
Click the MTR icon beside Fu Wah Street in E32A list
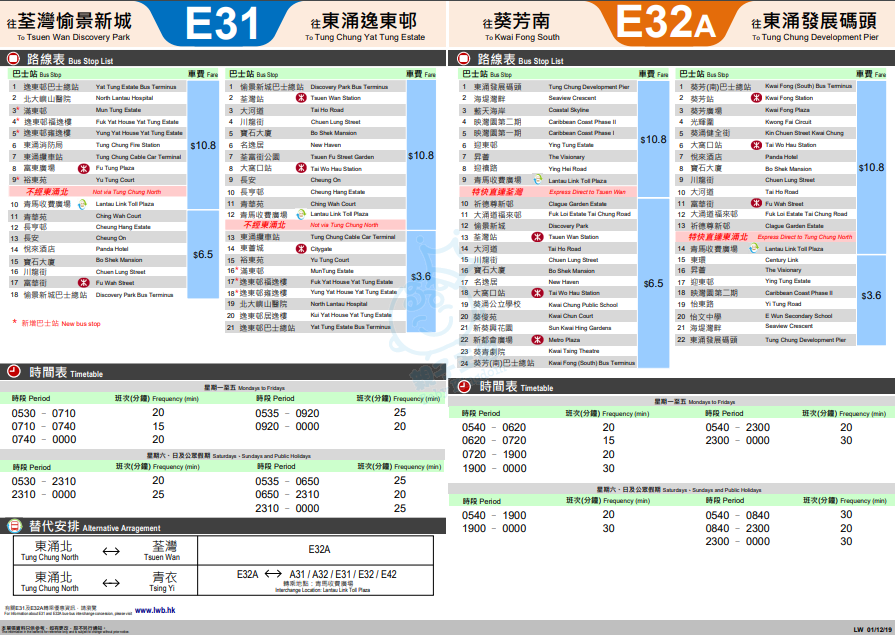pos(756,203)
